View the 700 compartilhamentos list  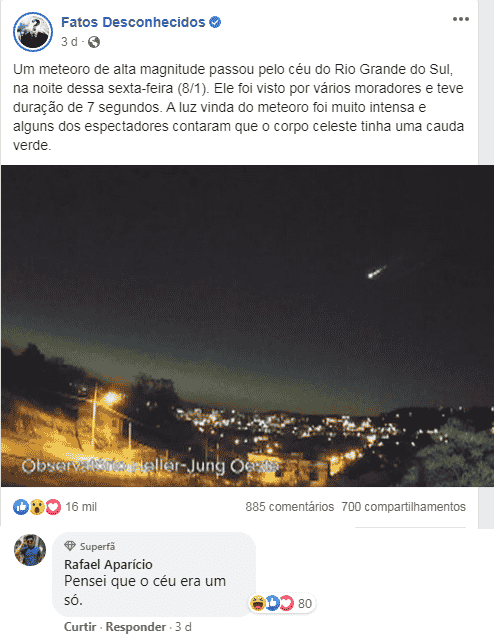403,507
